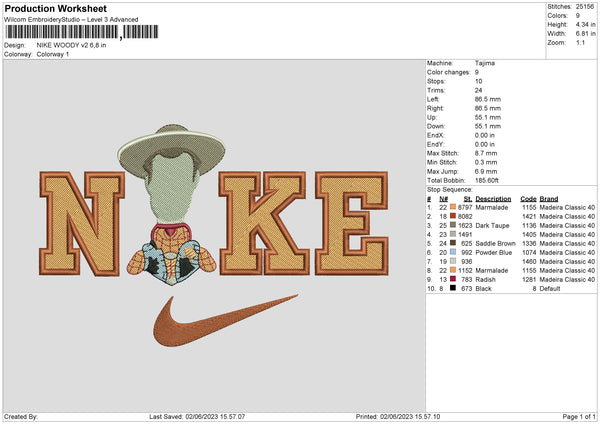This screenshot has width=600, height=424.
Task: Click the Height value 4.34 in
Action: pyautogui.click(x=585, y=24)
